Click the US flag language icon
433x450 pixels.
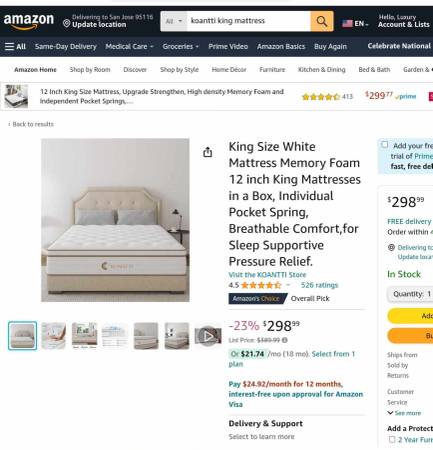347,23
